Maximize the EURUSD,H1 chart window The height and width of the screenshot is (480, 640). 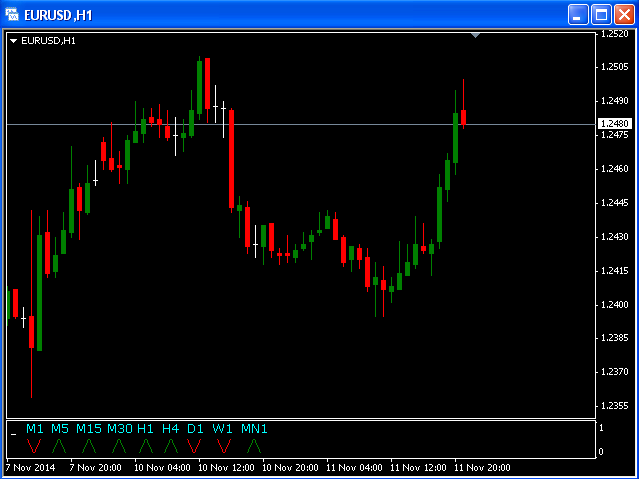[x=601, y=15]
